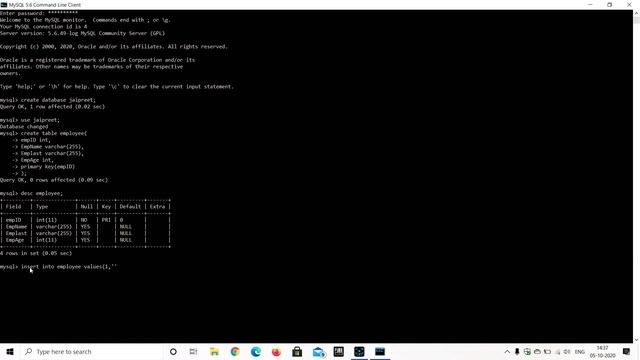The width and height of the screenshot is (640, 360).
Task: Click the vertical scrollbar thumb
Action: pos(636,20)
